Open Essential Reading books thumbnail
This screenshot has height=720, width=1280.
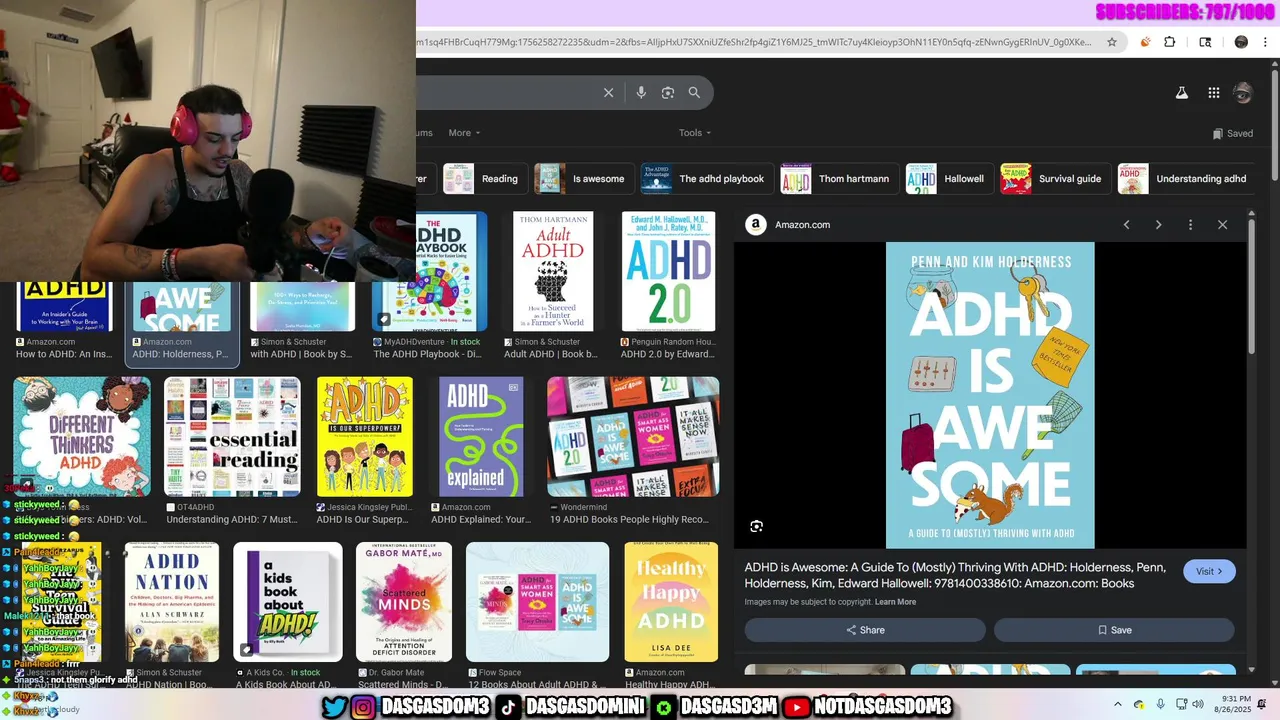(x=232, y=436)
